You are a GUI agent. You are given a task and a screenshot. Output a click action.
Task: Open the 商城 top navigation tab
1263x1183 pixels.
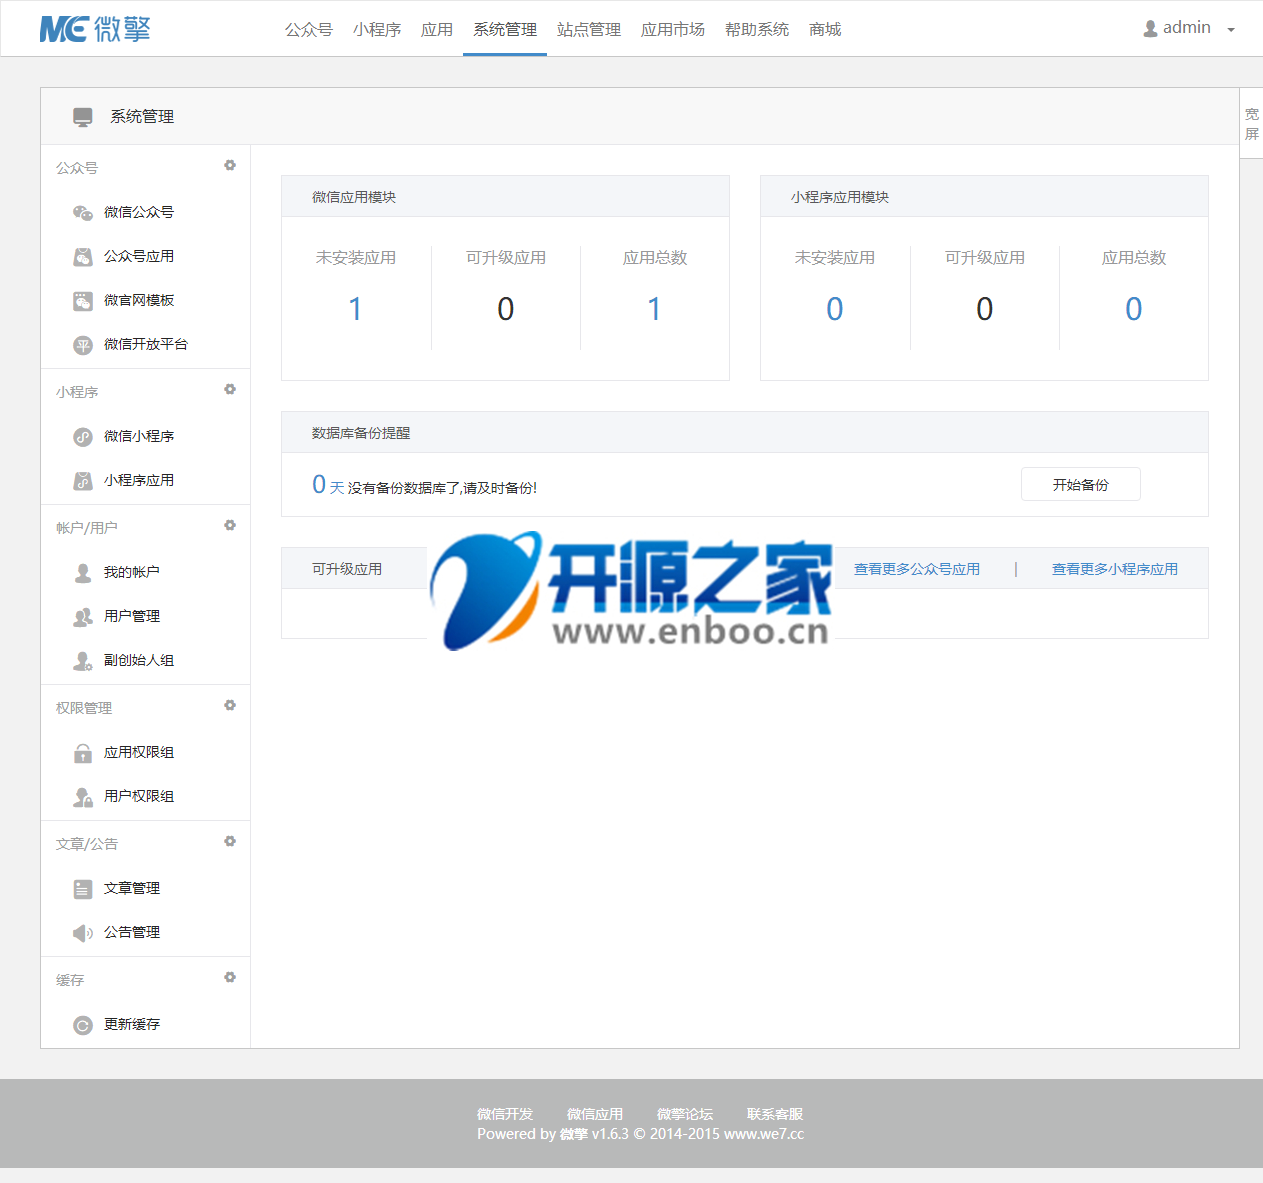(825, 30)
